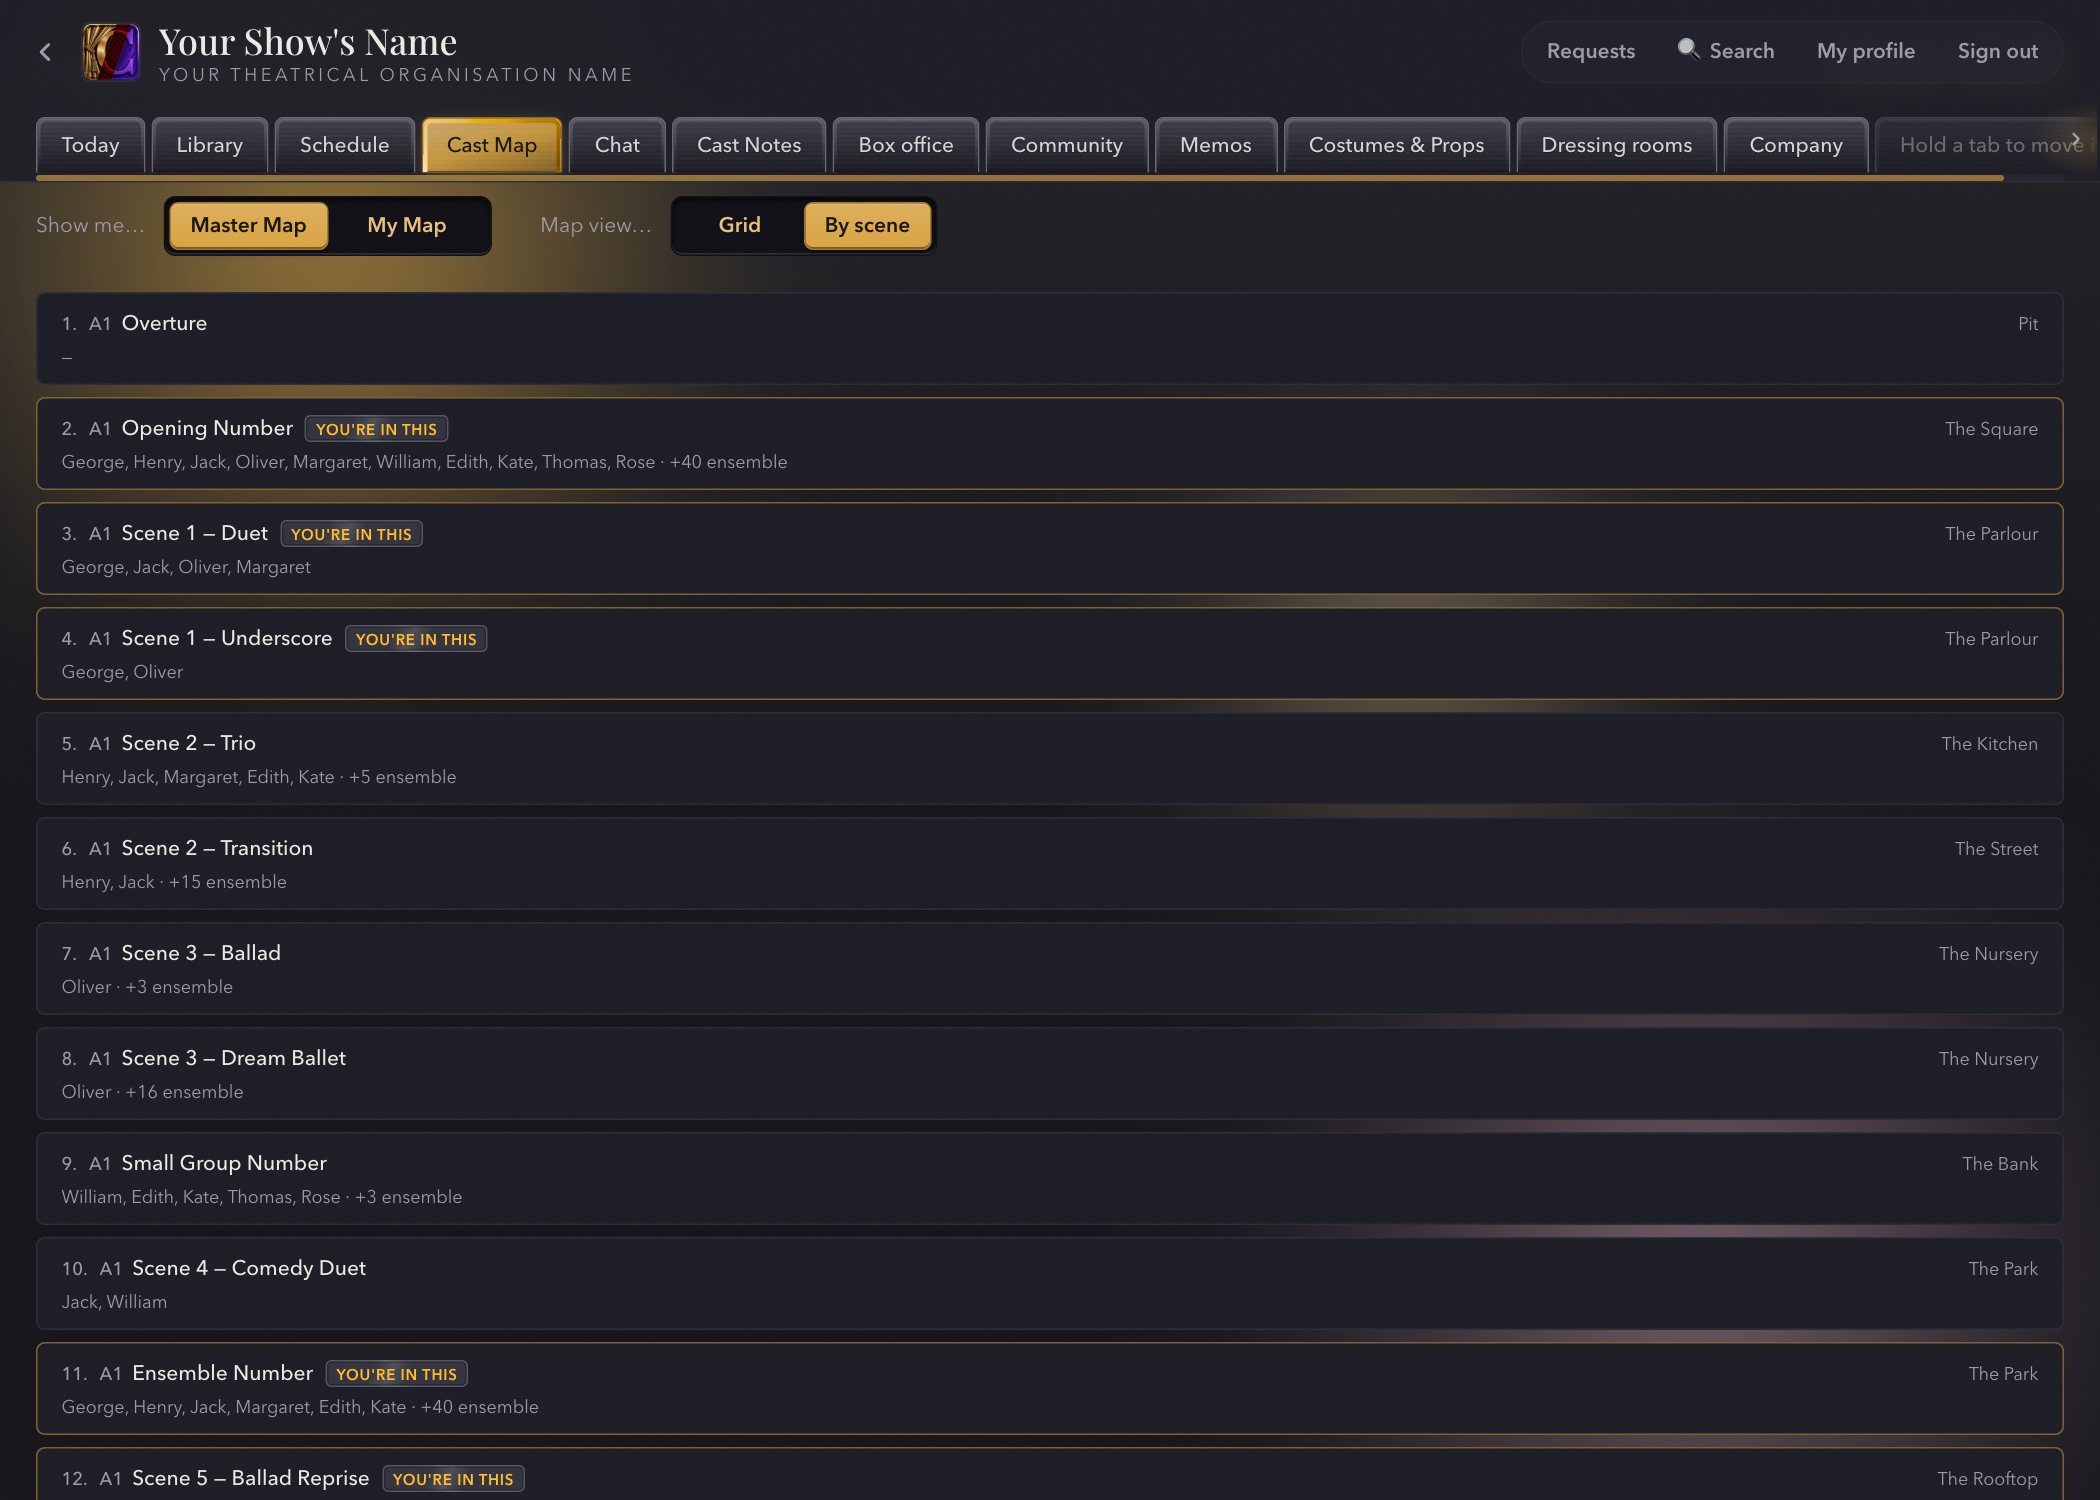Click the Your Show's Name title
Viewport: 2100px width, 1500px height.
click(x=307, y=42)
